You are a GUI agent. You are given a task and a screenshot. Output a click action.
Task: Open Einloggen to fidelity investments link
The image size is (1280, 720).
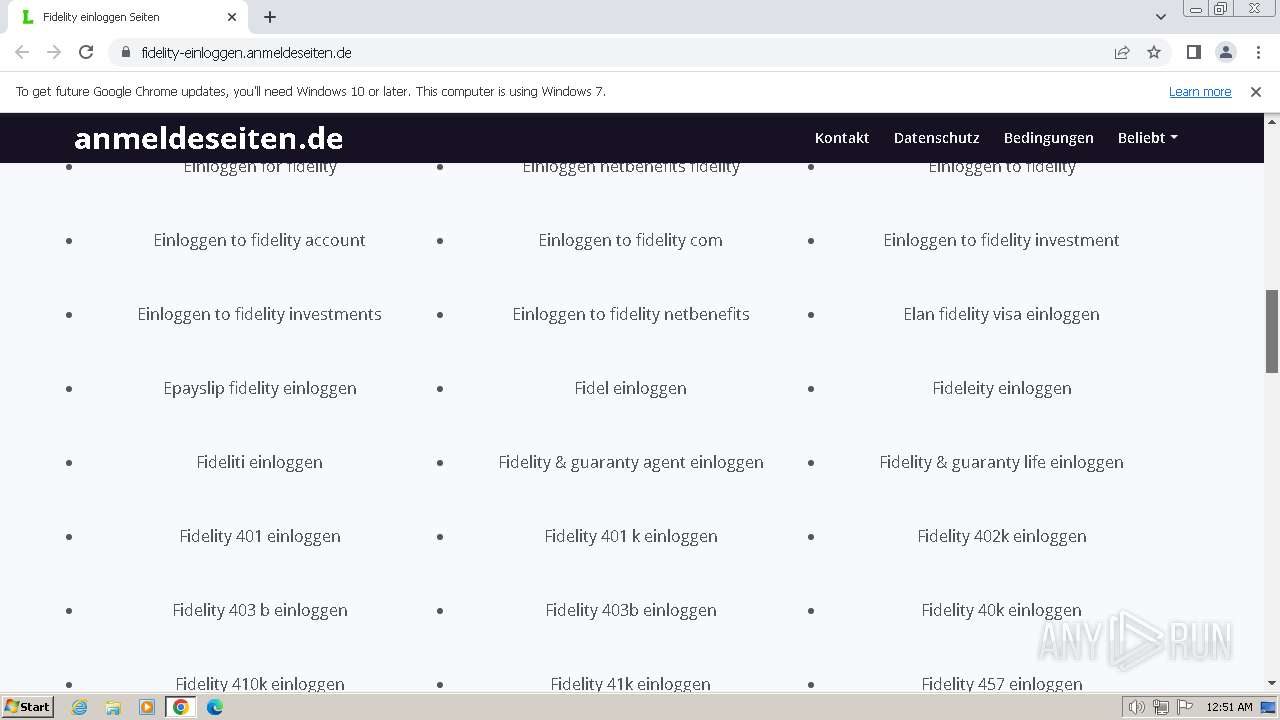260,314
